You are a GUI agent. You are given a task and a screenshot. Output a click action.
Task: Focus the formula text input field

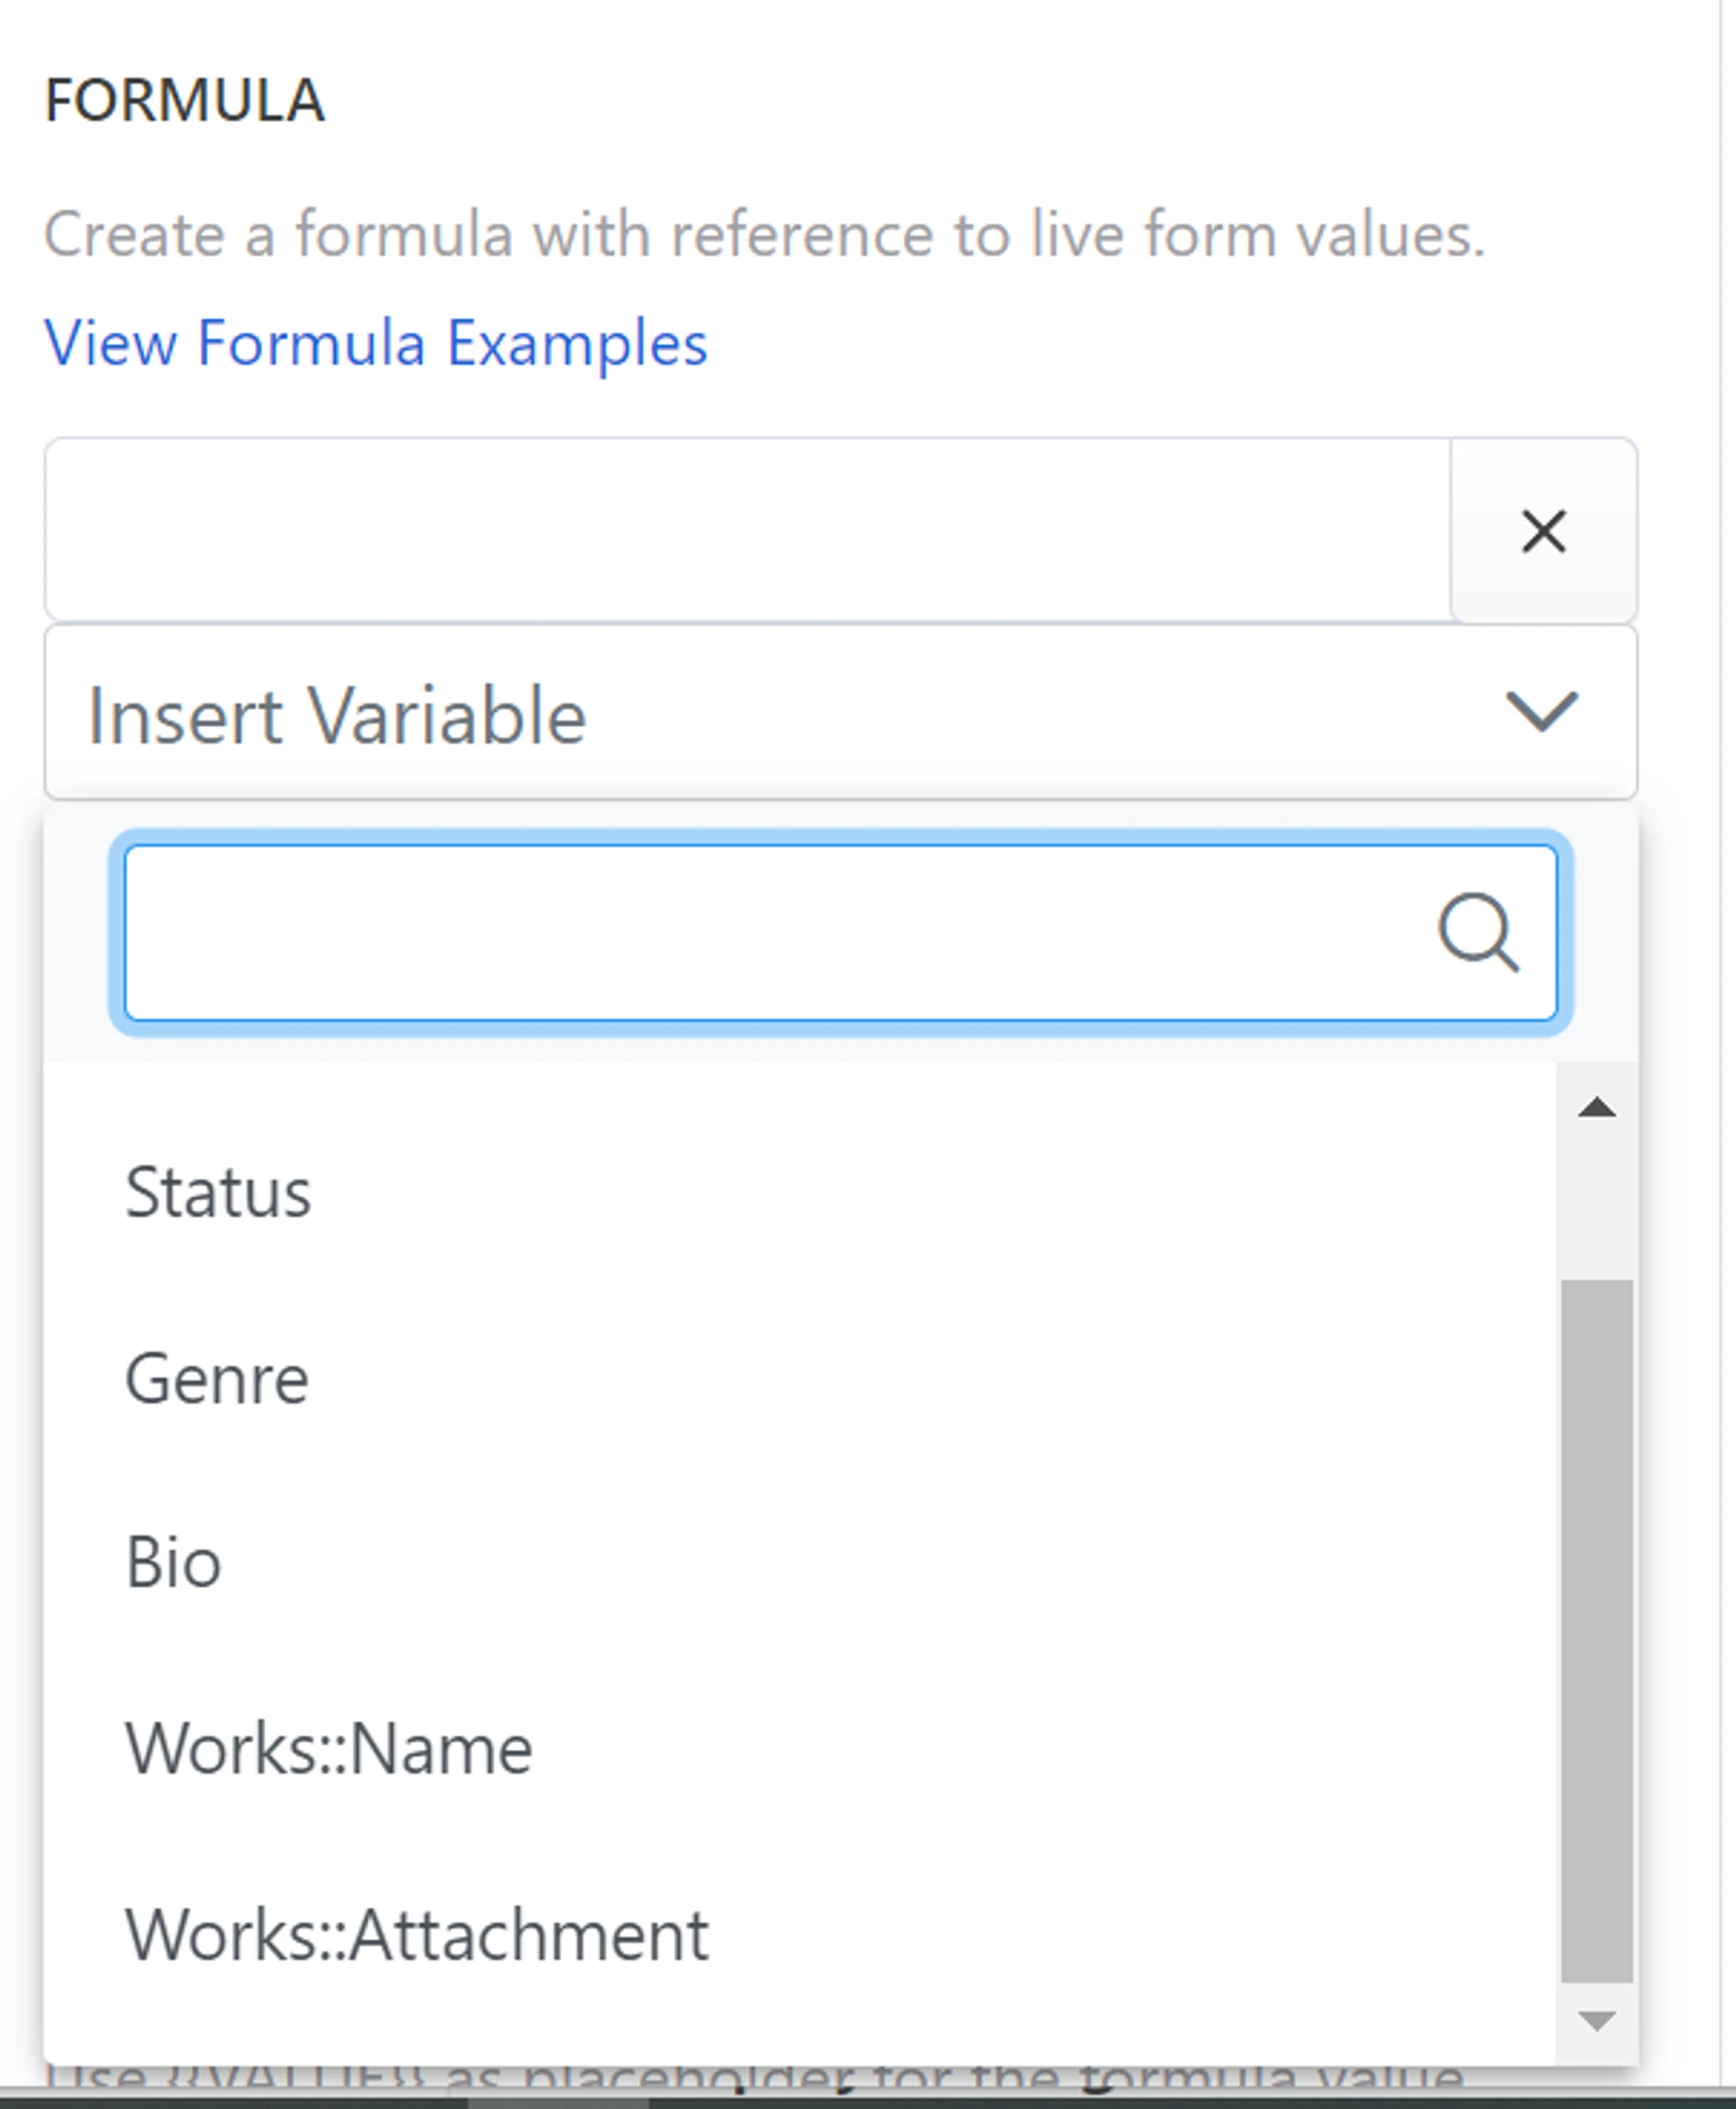[x=747, y=531]
